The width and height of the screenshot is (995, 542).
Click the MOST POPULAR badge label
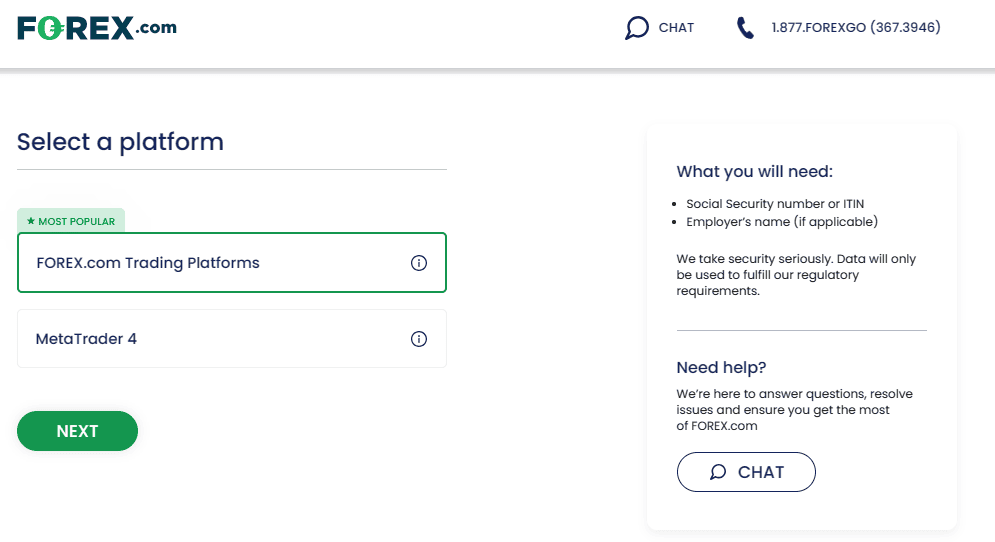click(x=71, y=221)
